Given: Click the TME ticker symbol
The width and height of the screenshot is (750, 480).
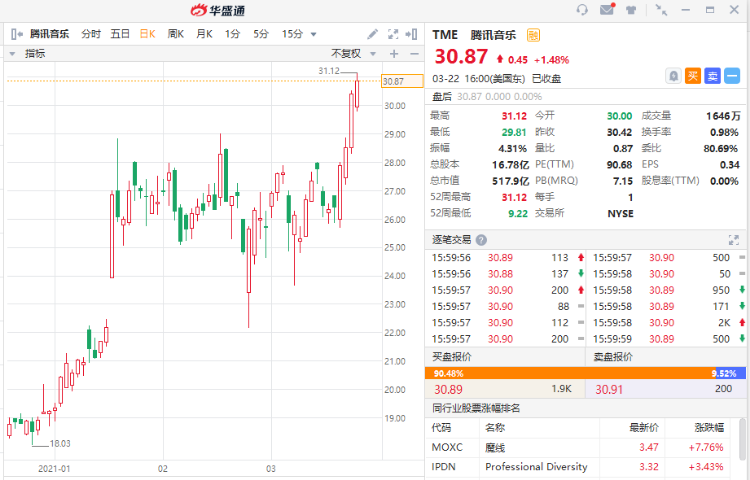Looking at the screenshot, I should 445,35.
